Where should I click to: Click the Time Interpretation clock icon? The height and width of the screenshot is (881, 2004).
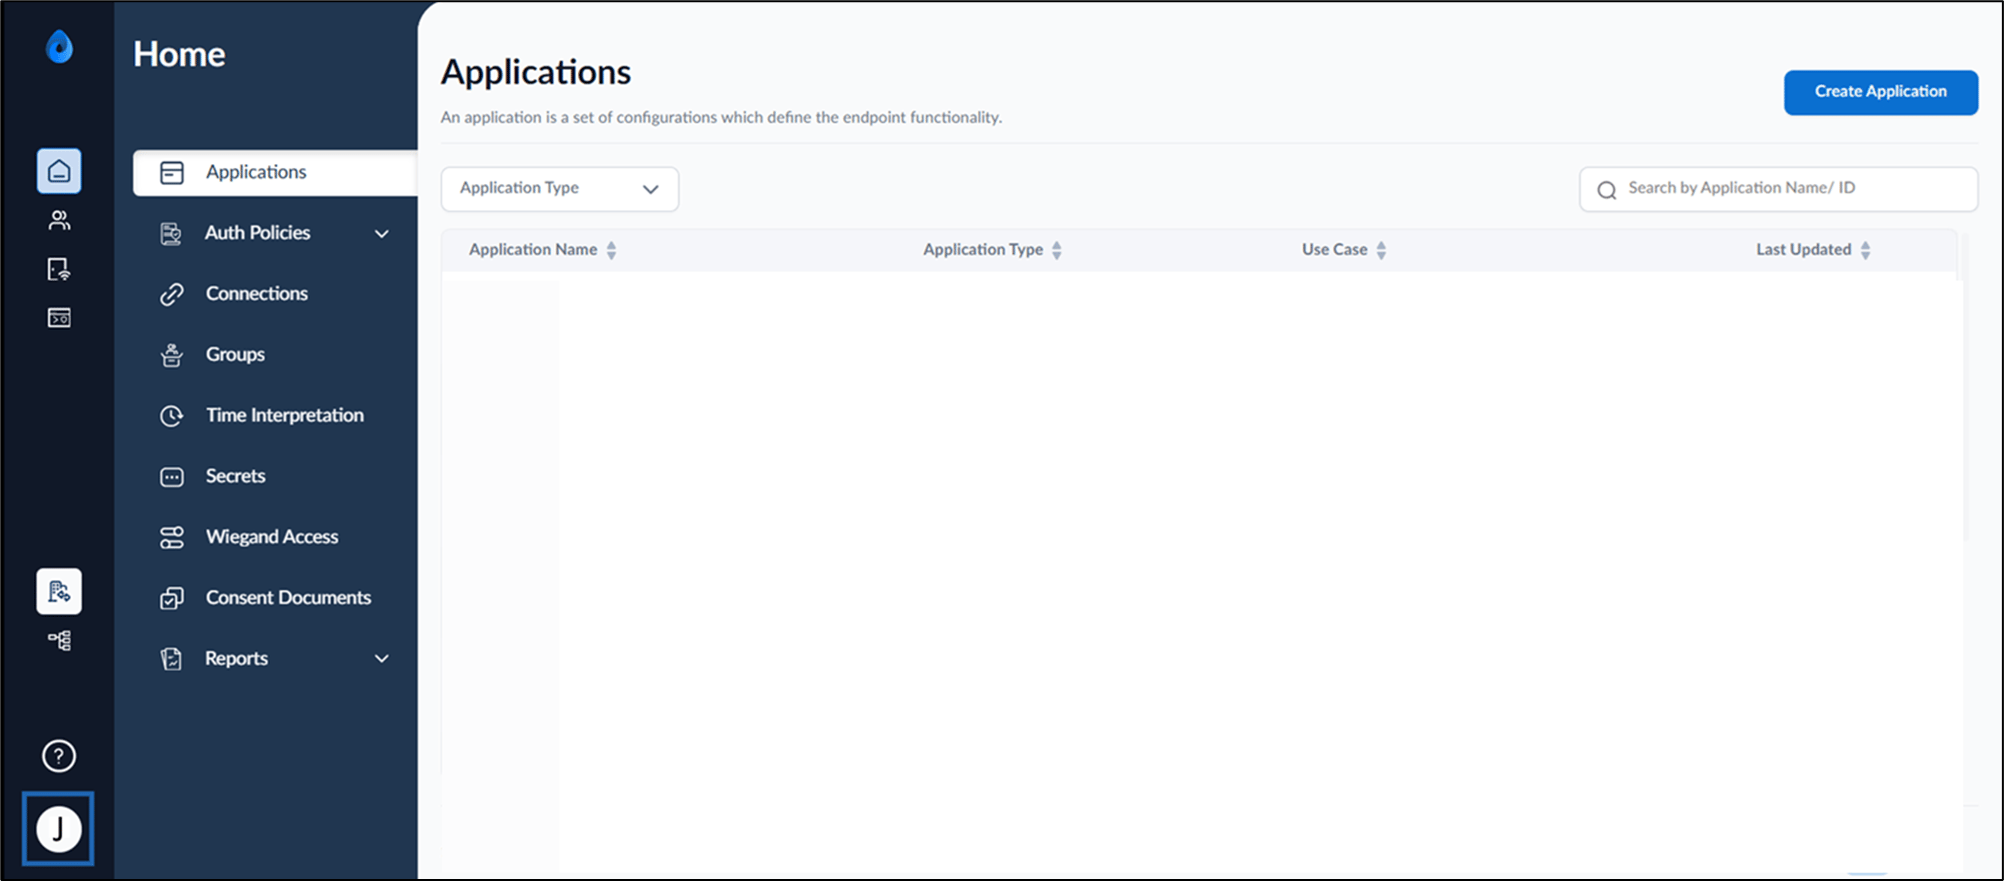172,415
